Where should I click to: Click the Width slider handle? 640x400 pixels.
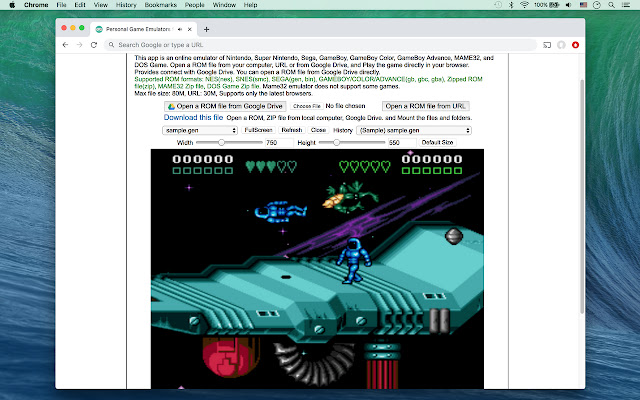[221, 142]
